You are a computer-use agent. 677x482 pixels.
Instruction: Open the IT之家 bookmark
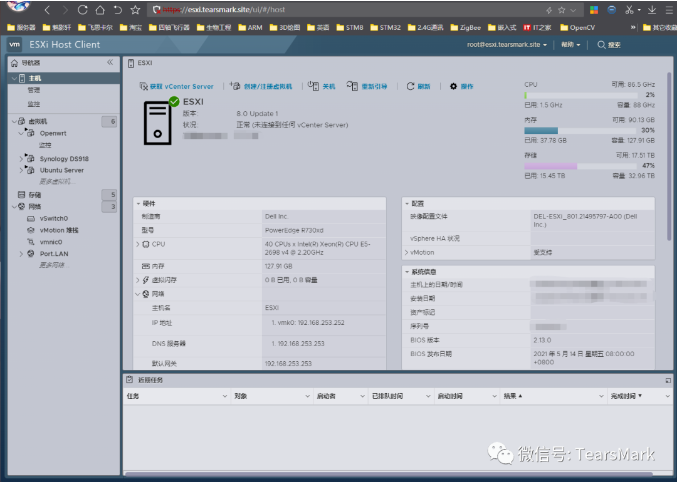pos(537,28)
